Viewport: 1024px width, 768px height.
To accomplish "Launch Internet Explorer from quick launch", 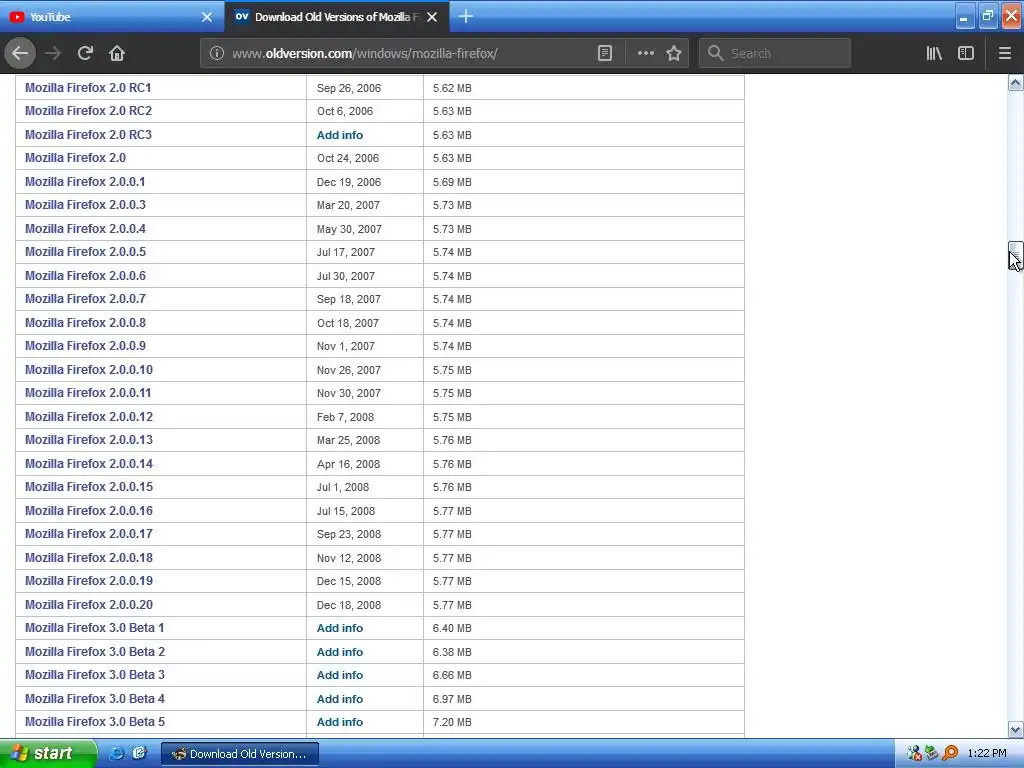I will [x=116, y=753].
